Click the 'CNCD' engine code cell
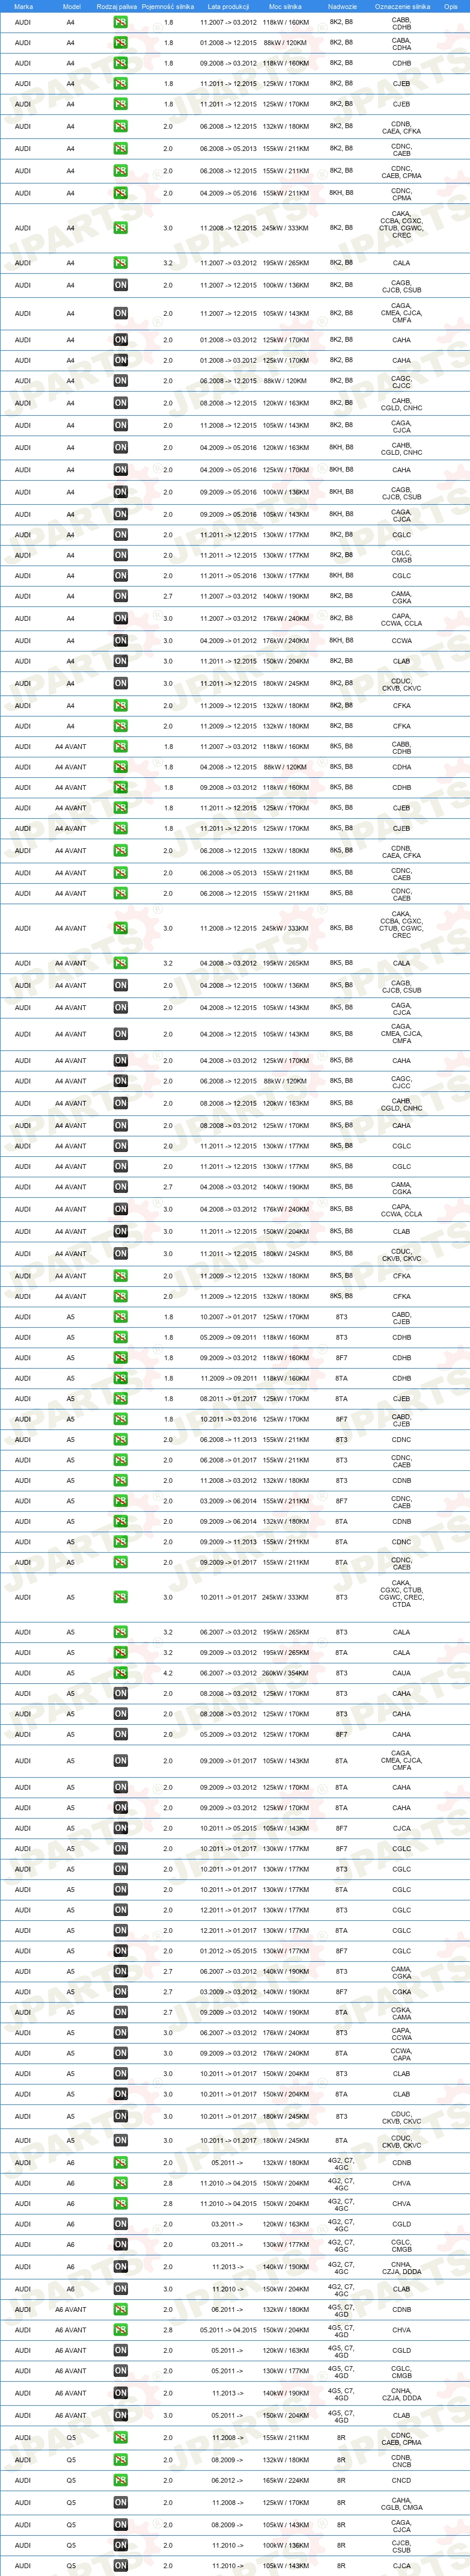The image size is (470, 2576). pos(401,2481)
